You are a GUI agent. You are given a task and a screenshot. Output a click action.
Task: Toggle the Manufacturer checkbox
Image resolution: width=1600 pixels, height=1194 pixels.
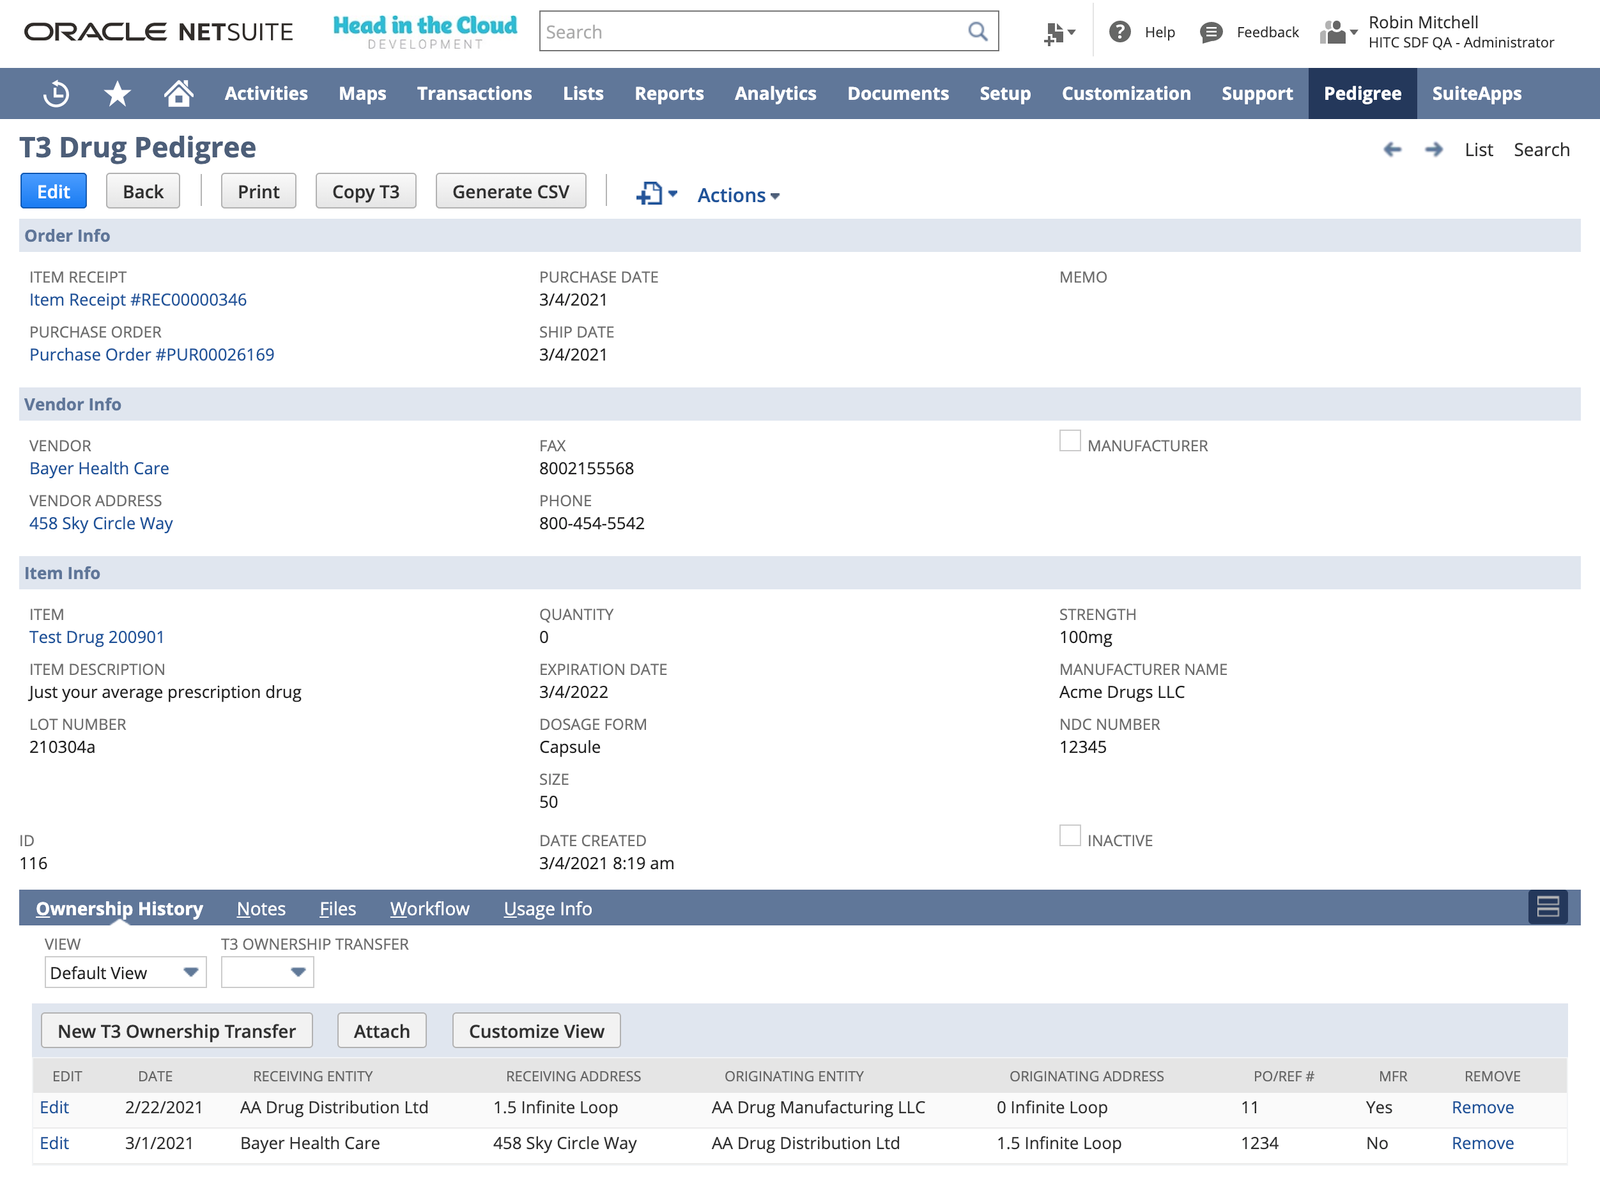1070,441
